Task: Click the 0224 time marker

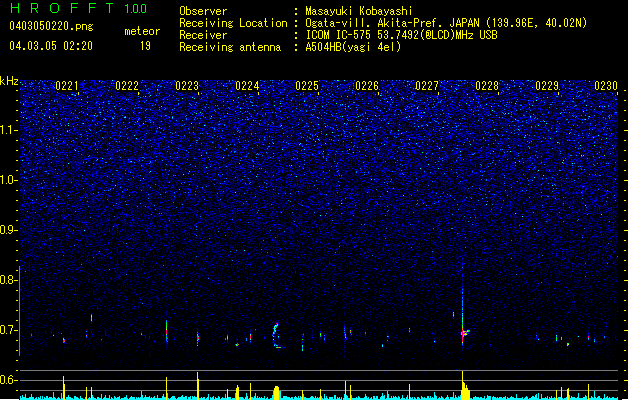Action: (x=247, y=86)
